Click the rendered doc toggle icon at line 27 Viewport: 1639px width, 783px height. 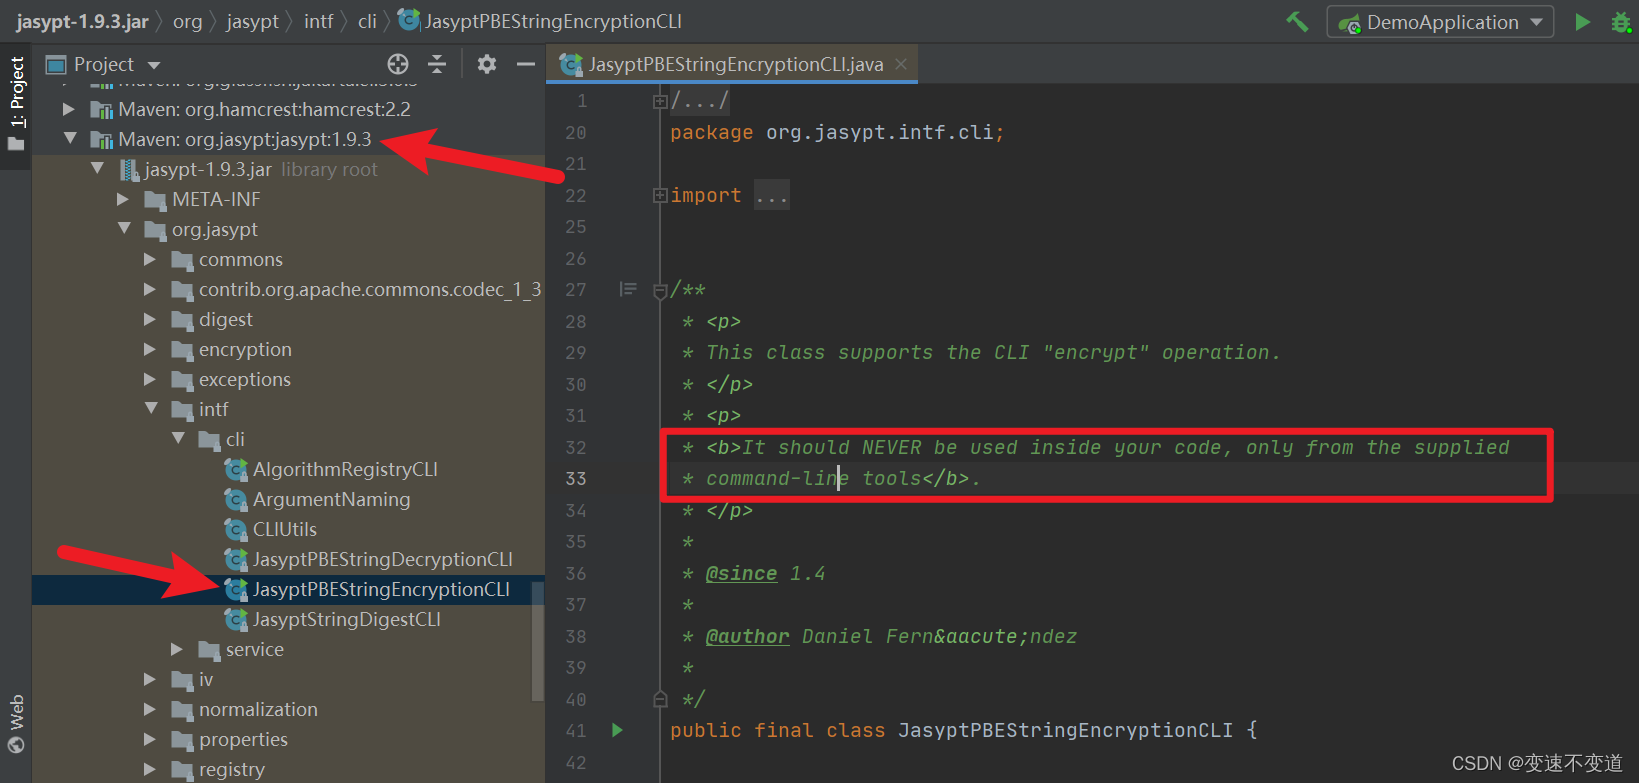pos(628,289)
